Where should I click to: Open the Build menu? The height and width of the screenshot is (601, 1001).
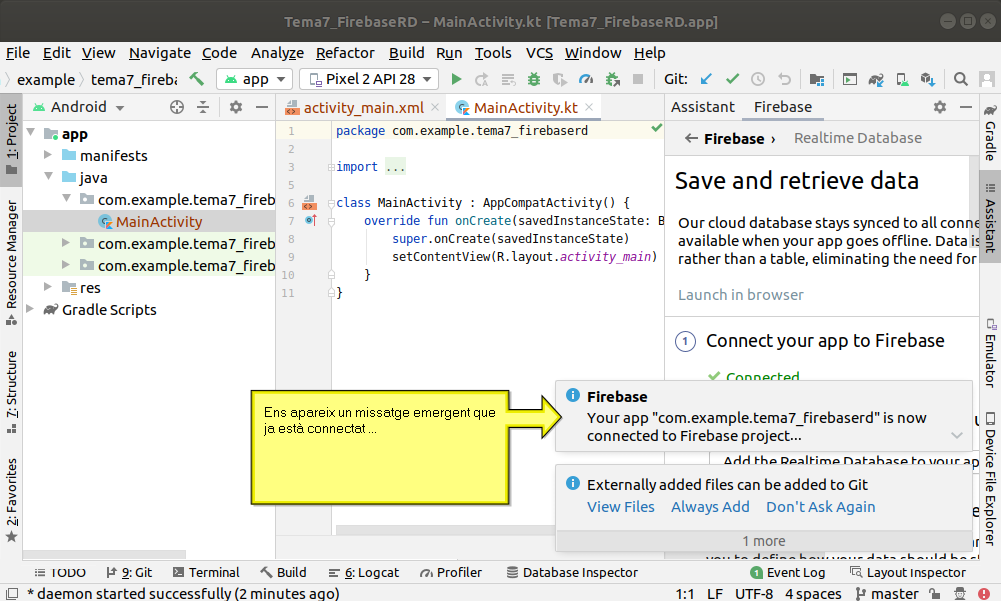407,53
